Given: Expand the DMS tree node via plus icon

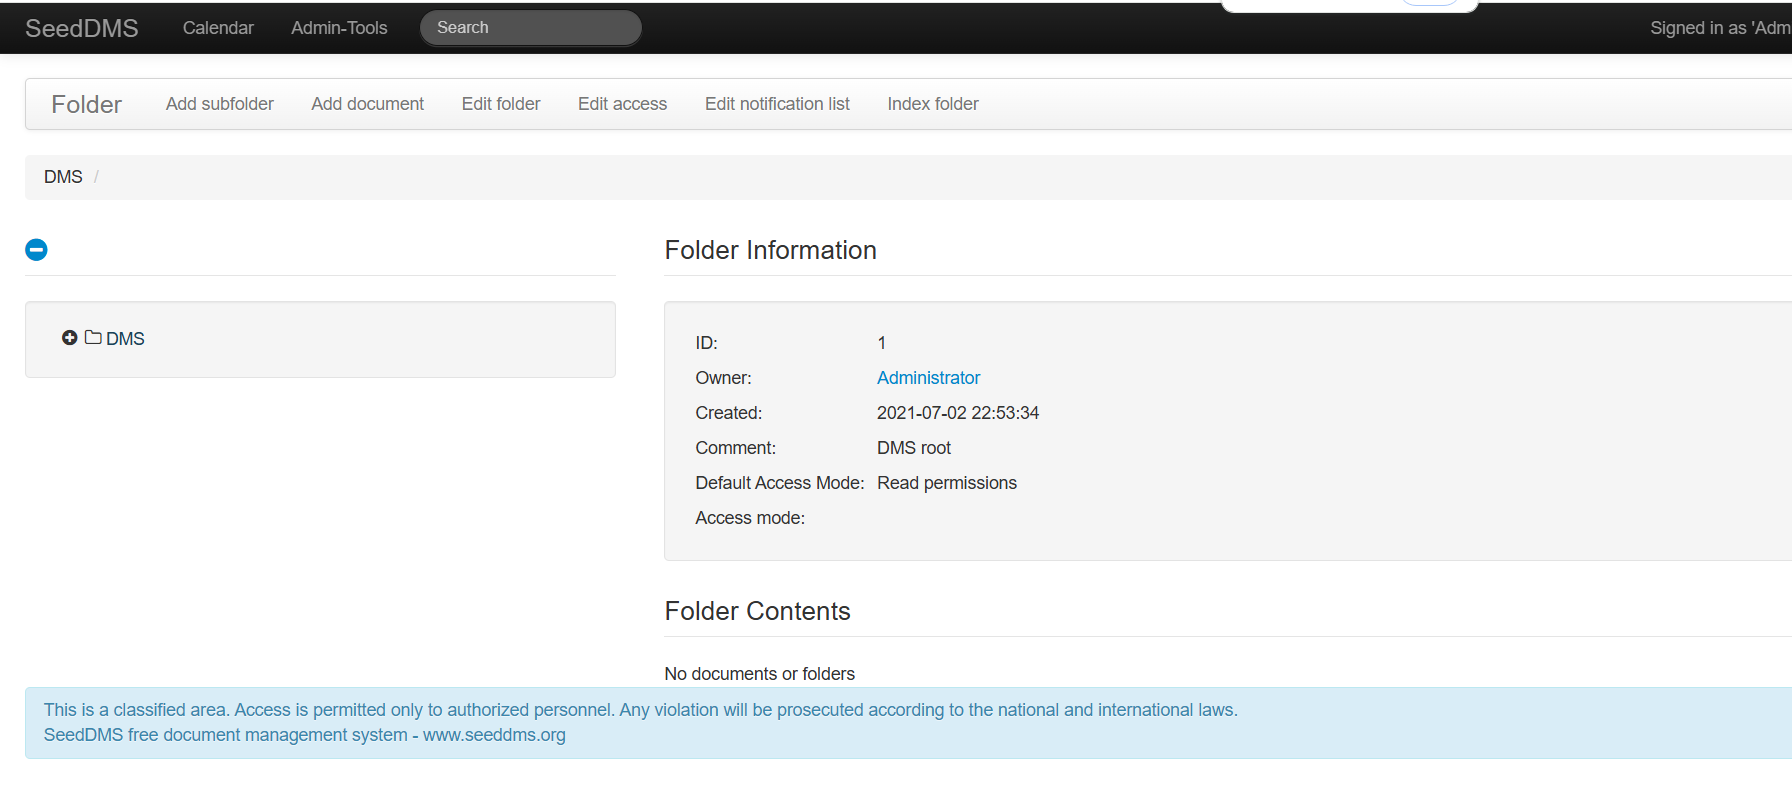Looking at the screenshot, I should pos(69,338).
